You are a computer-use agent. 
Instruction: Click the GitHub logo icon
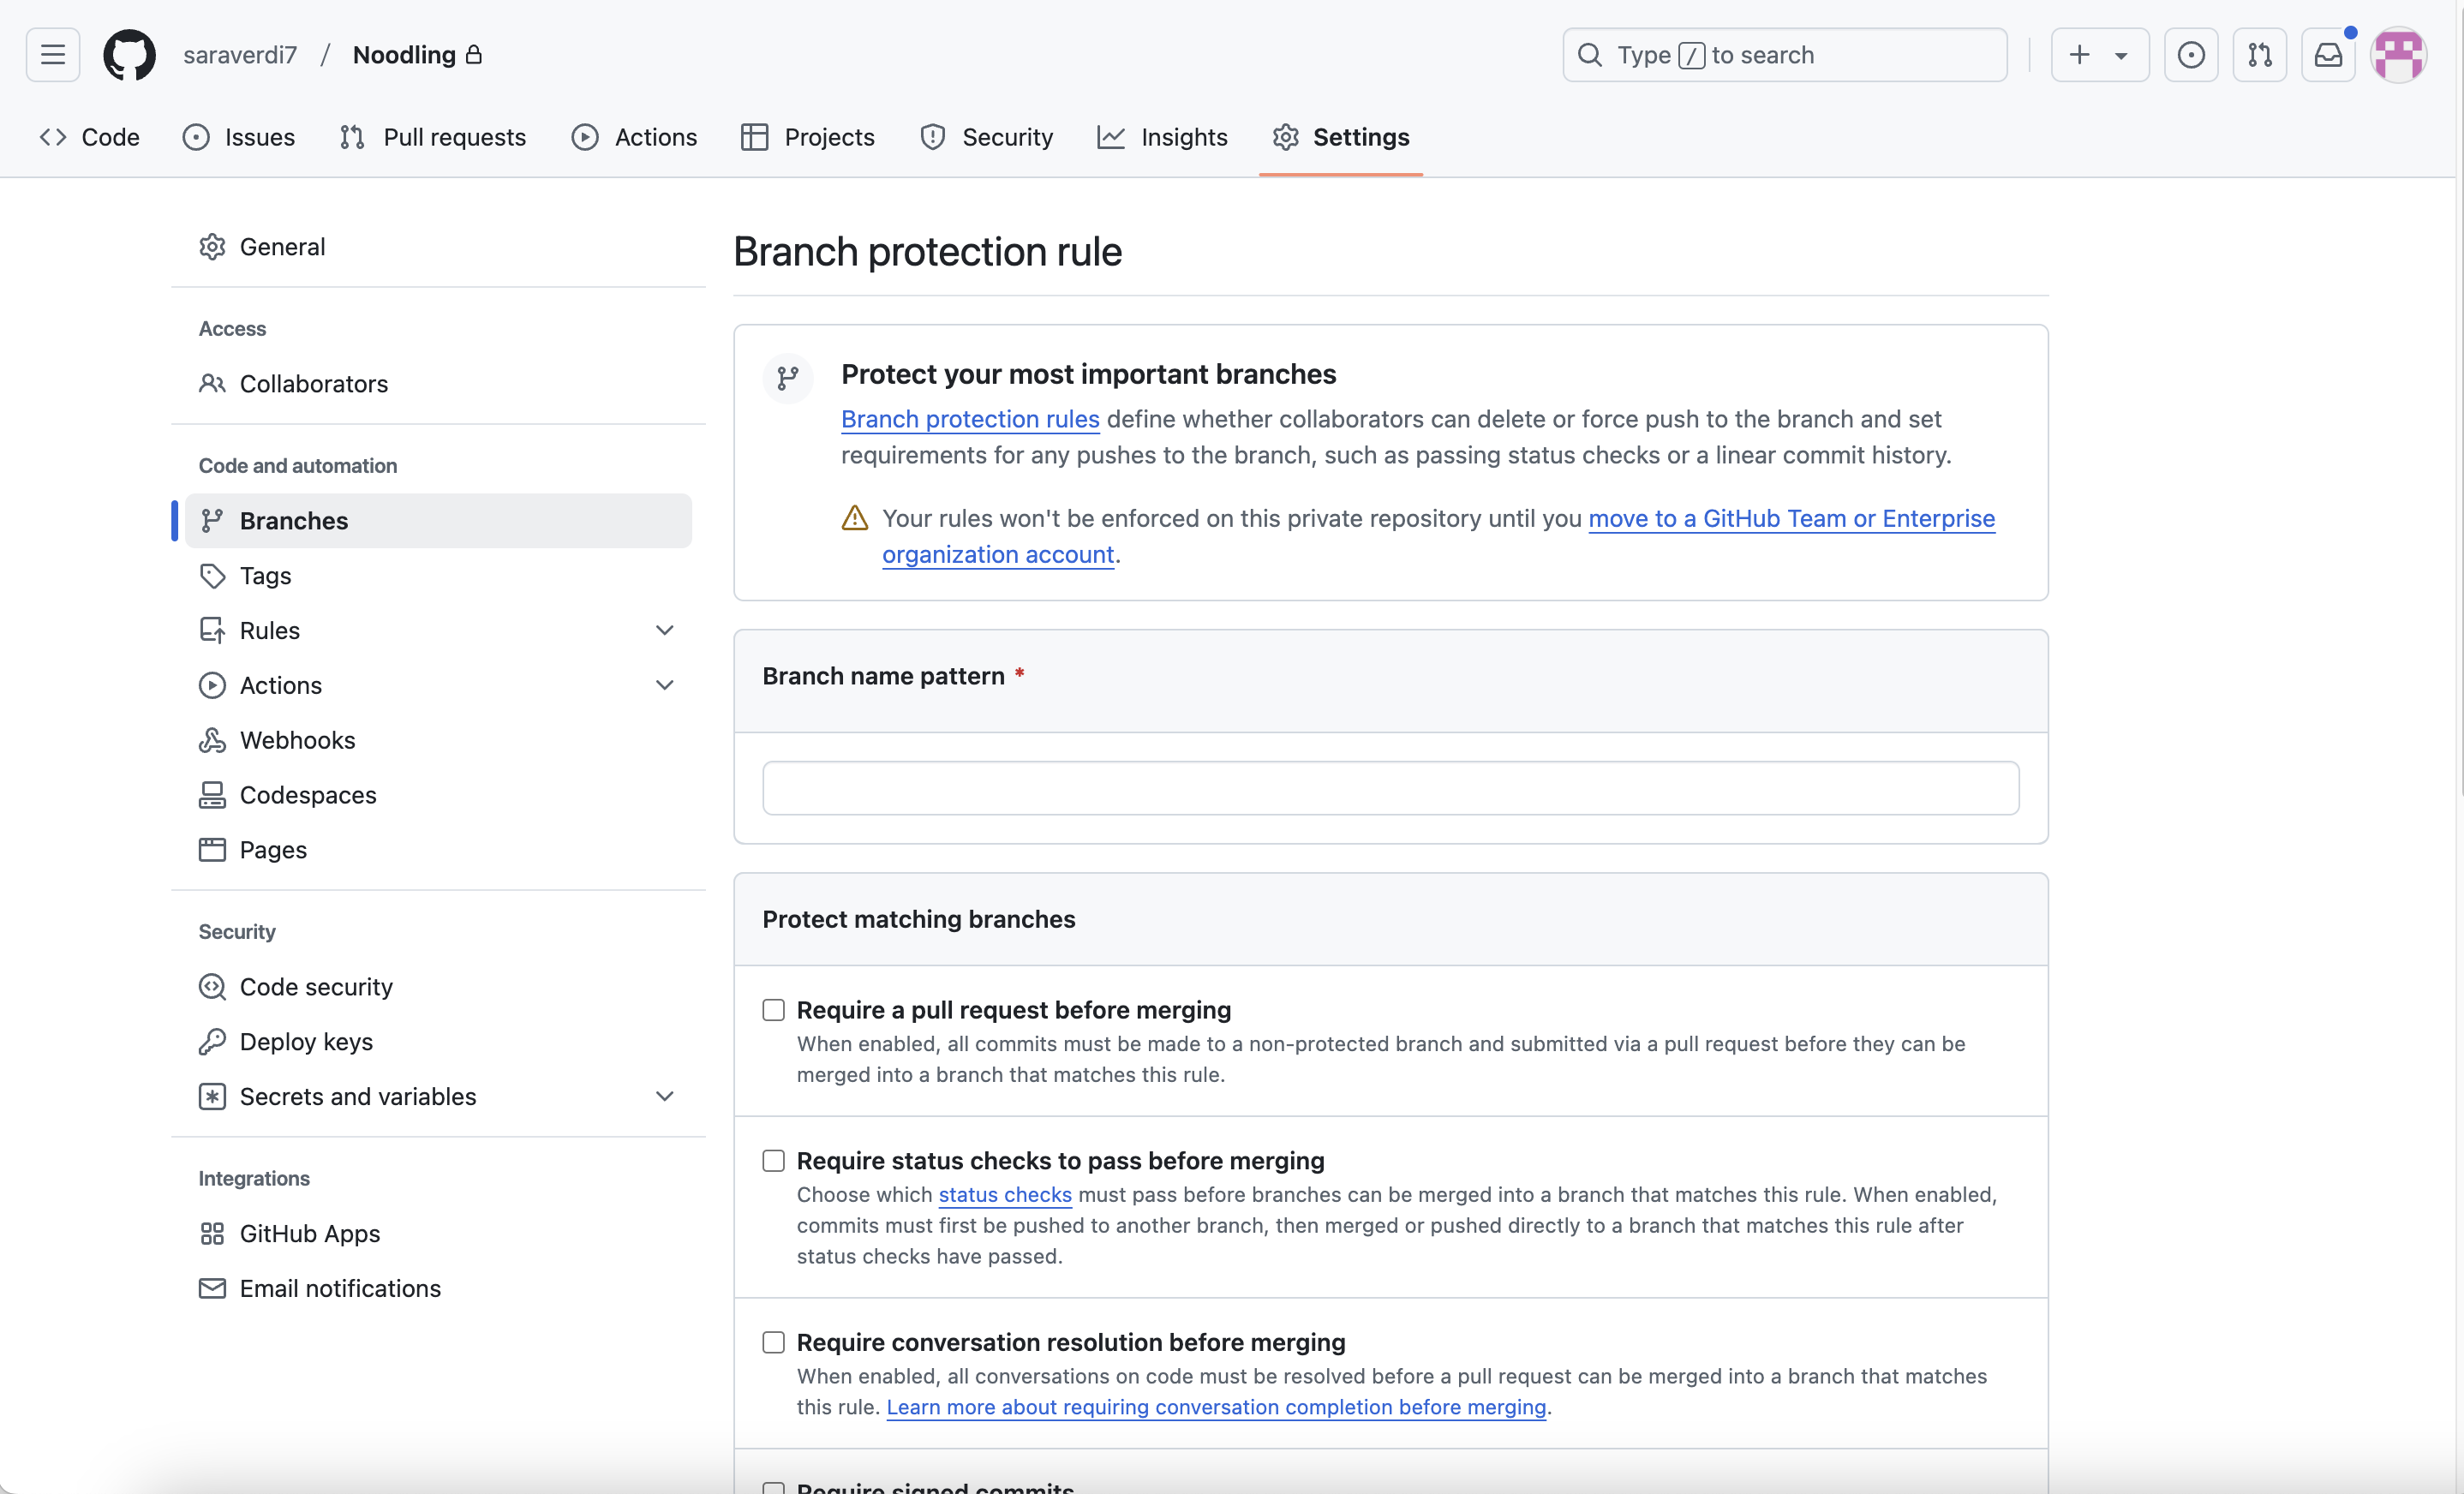coord(129,55)
